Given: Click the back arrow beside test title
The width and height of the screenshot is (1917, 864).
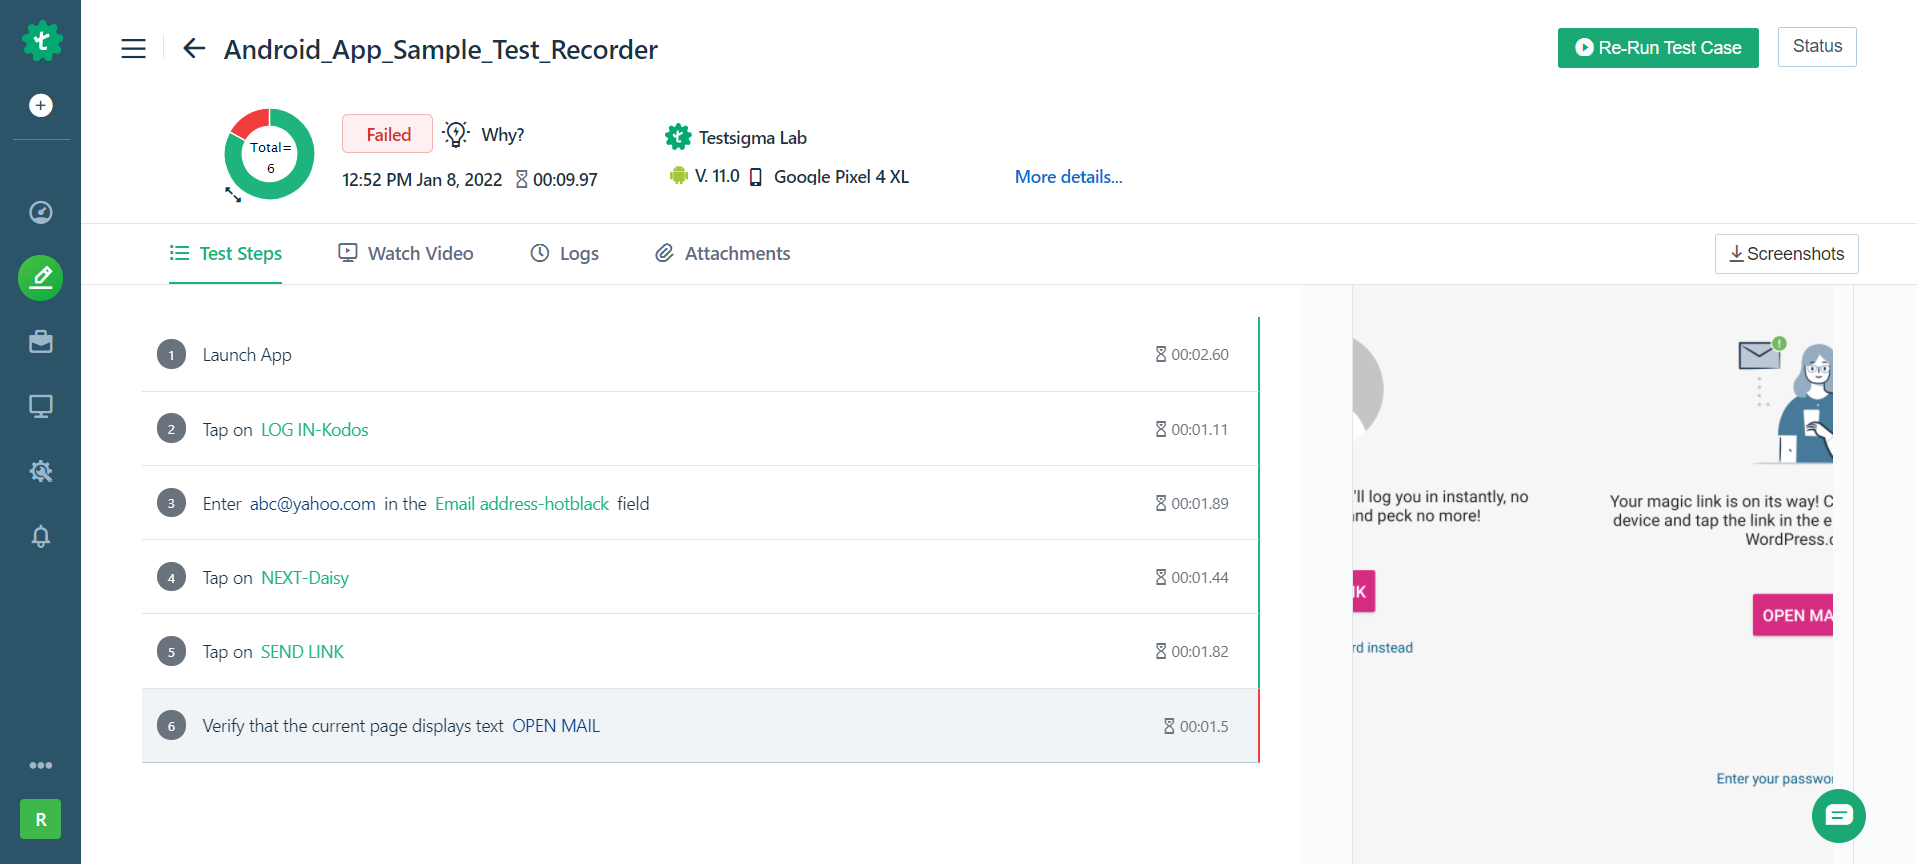Looking at the screenshot, I should tap(194, 48).
